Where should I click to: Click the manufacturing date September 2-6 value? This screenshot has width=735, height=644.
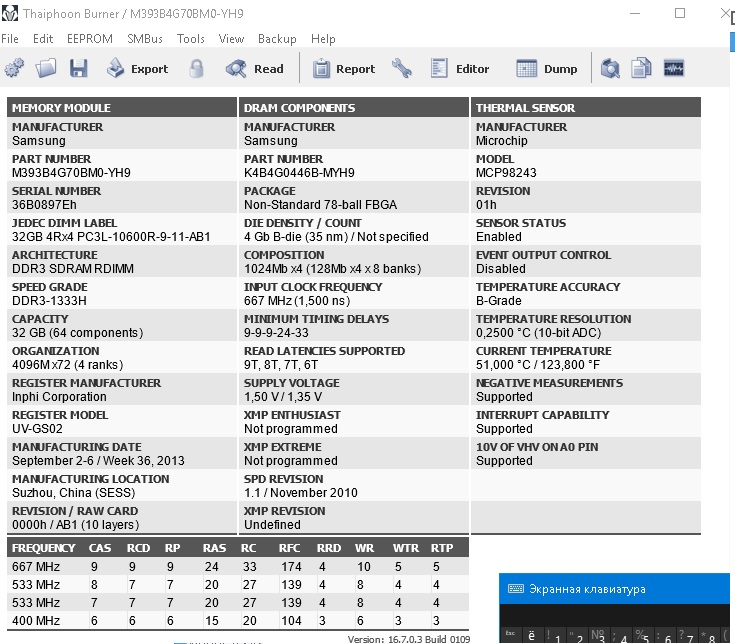[98, 460]
